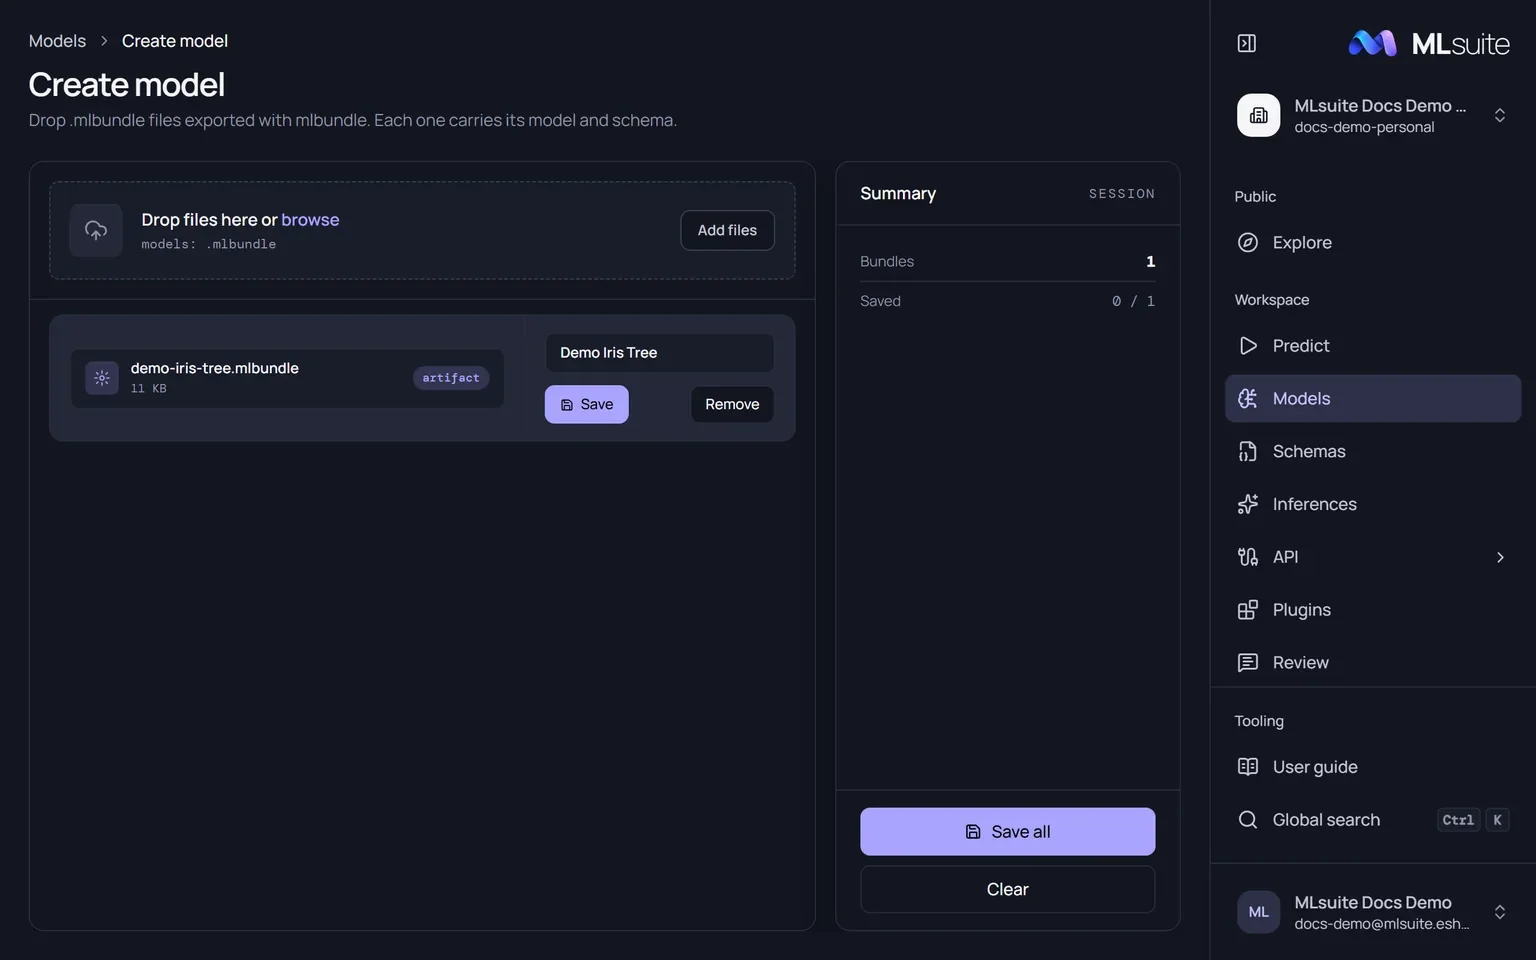Go to the Explore page
The image size is (1536, 960).
pos(1372,242)
